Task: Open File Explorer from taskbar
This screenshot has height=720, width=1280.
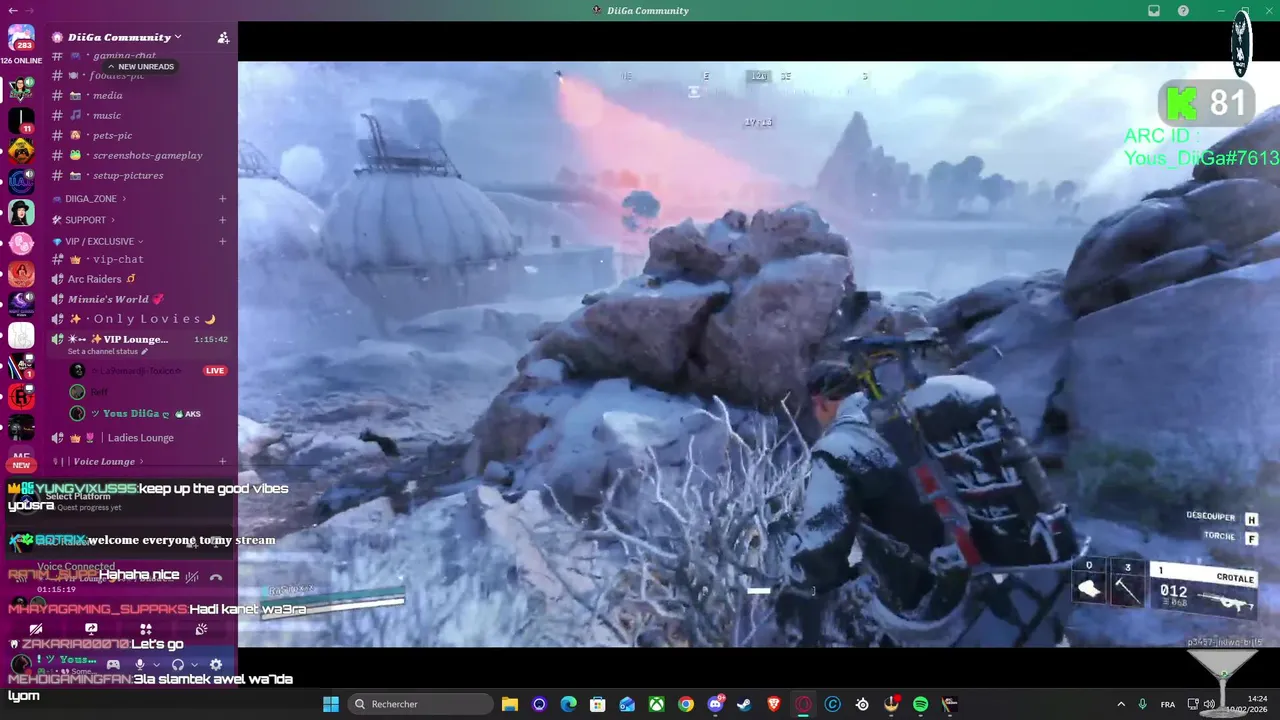Action: click(x=510, y=704)
